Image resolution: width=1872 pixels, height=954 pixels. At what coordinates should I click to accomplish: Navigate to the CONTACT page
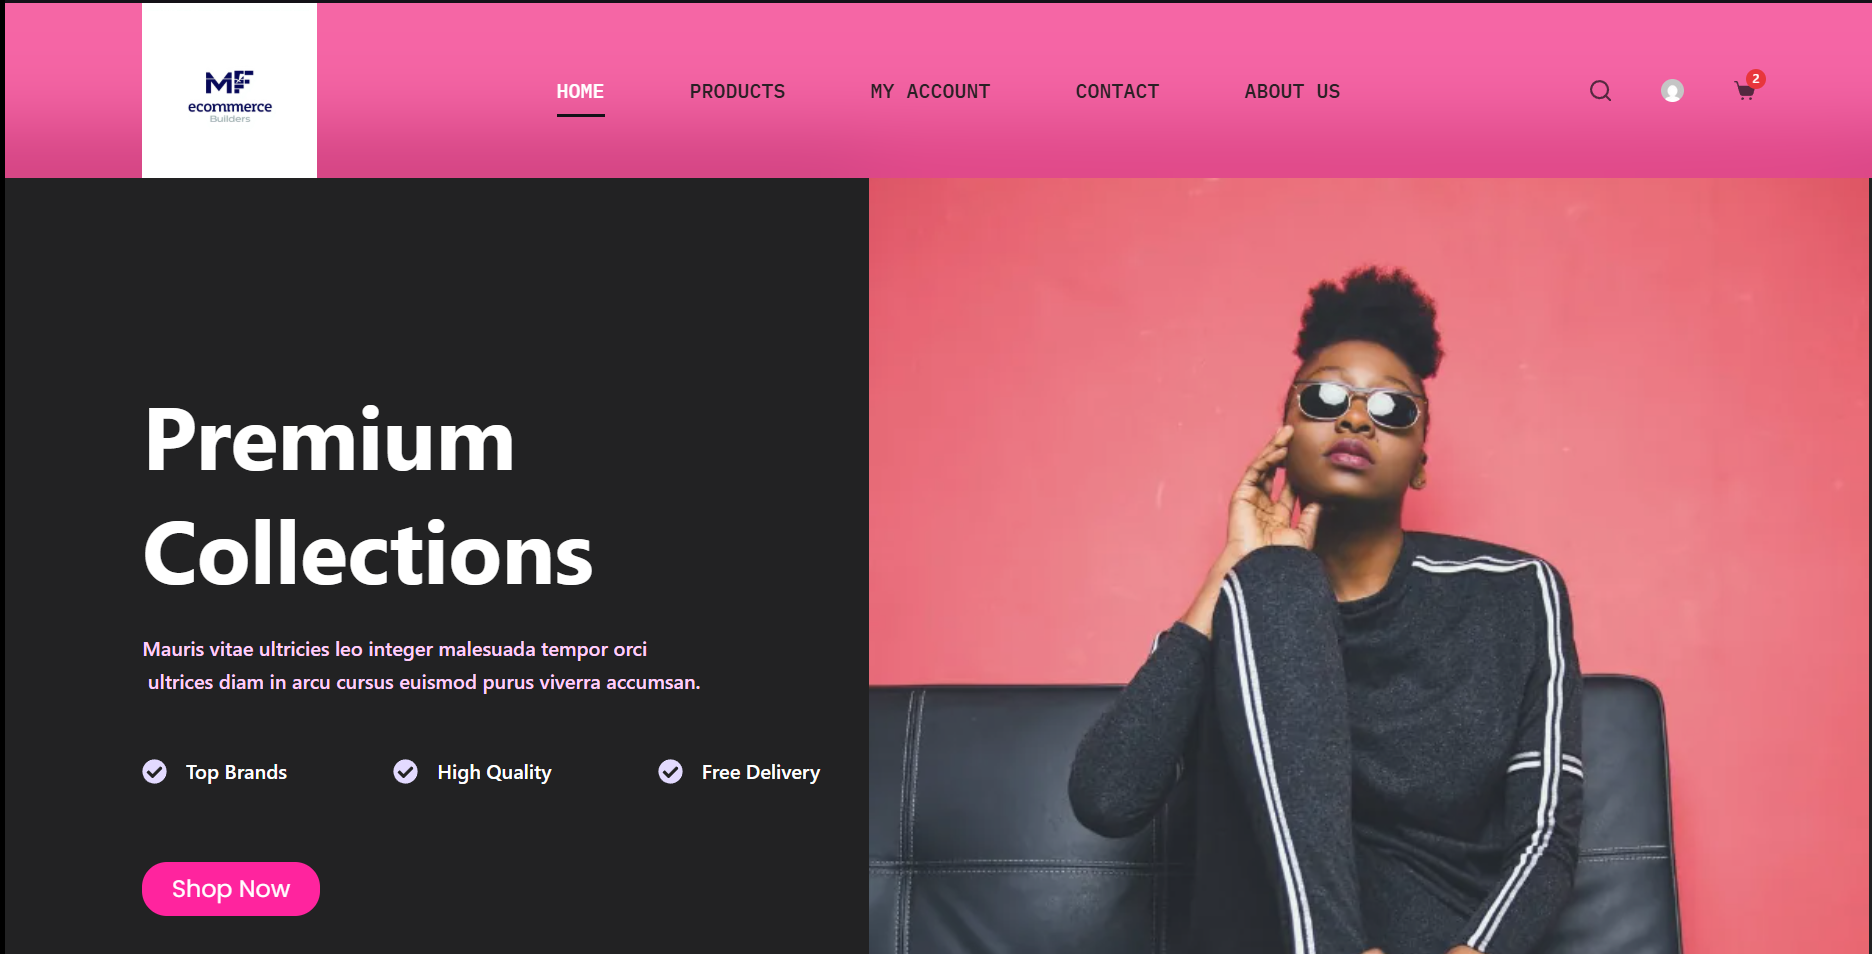pos(1117,91)
